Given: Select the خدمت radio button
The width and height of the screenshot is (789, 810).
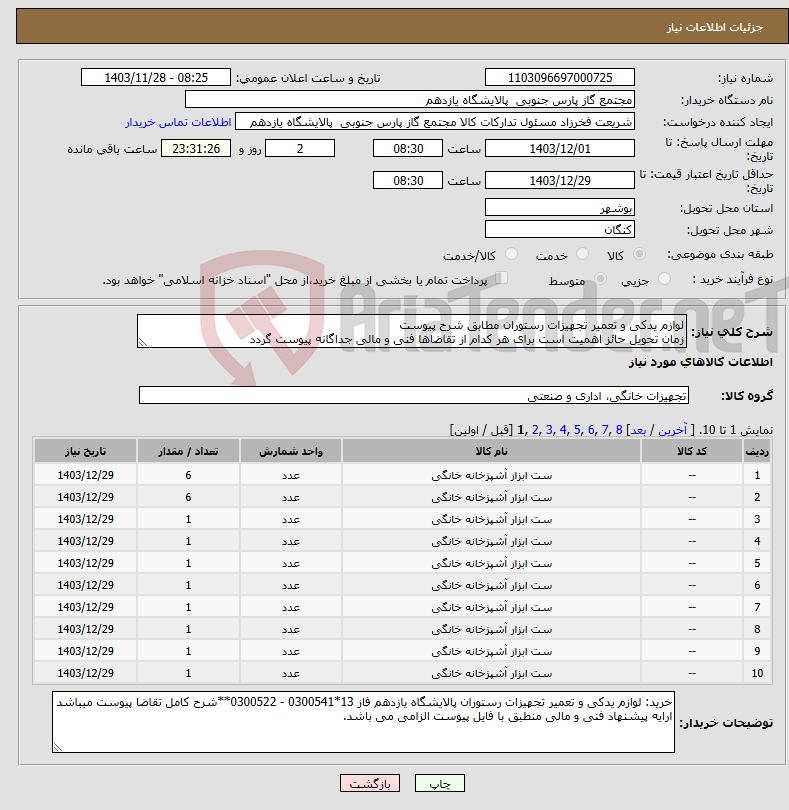Looking at the screenshot, I should coord(582,254).
